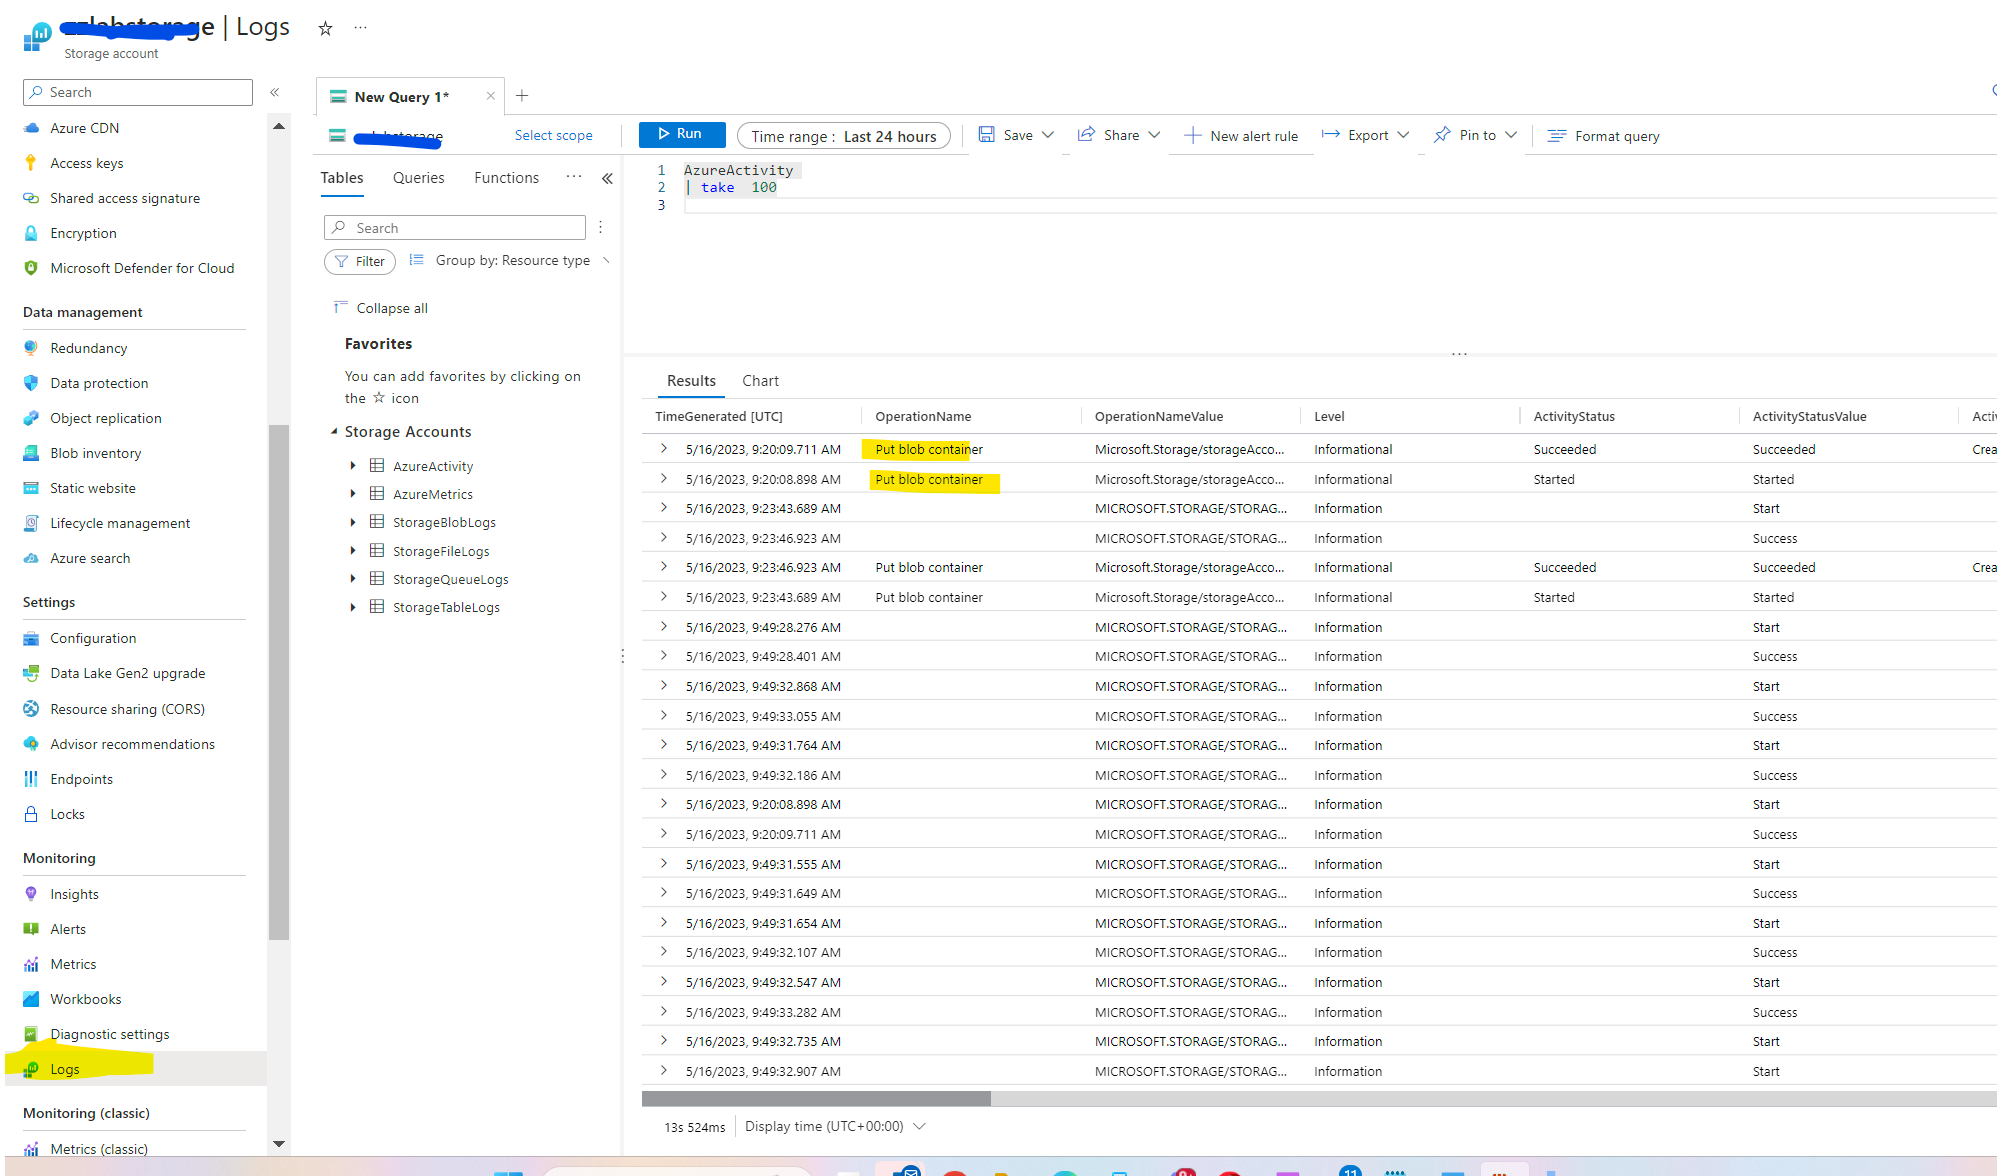Expand the AzureMetrics table
Image resolution: width=1997 pixels, height=1176 pixels.
pyautogui.click(x=353, y=494)
